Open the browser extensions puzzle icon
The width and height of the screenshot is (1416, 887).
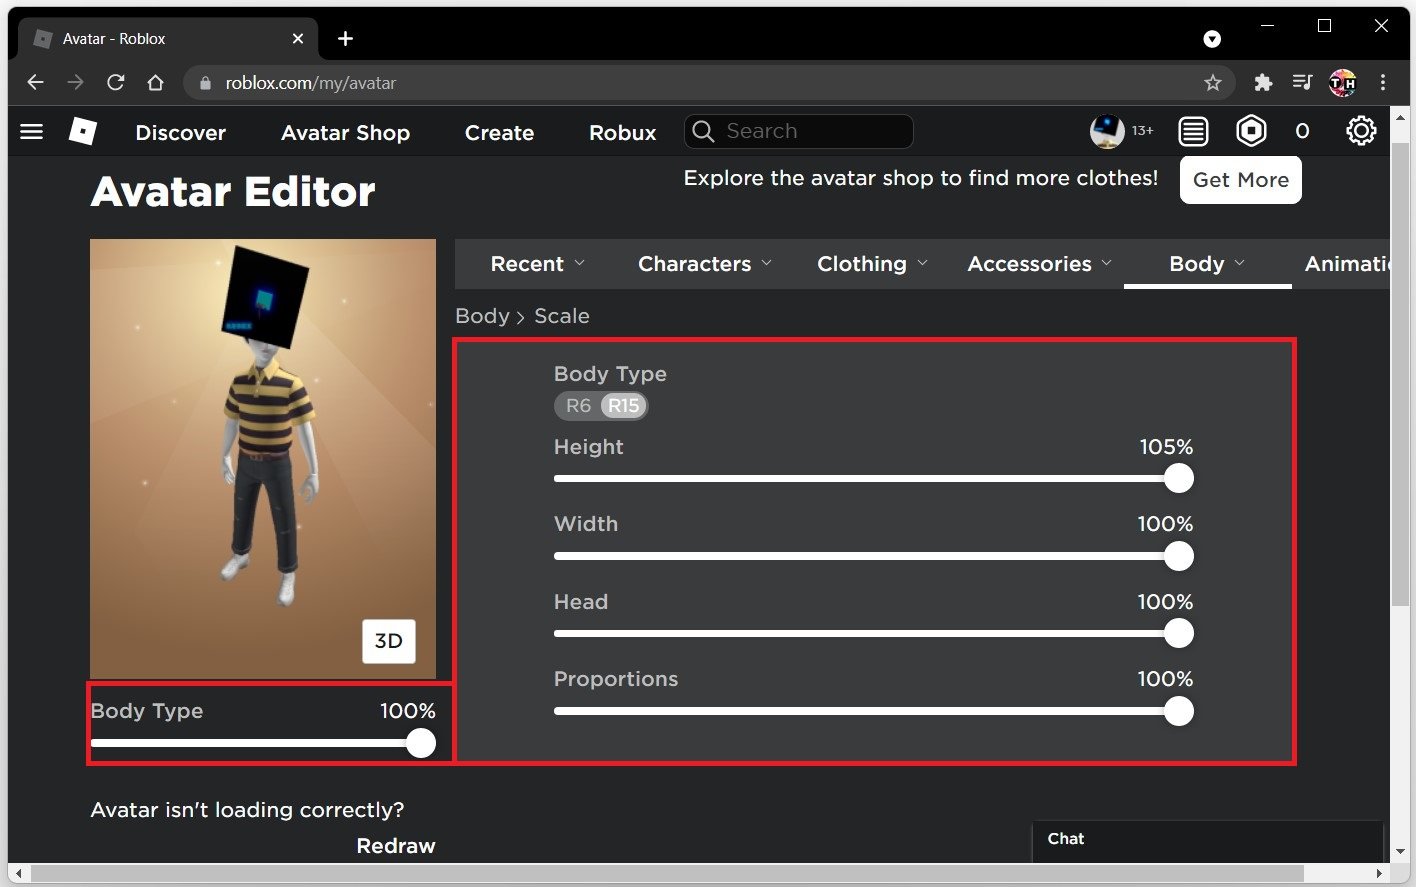coord(1263,83)
